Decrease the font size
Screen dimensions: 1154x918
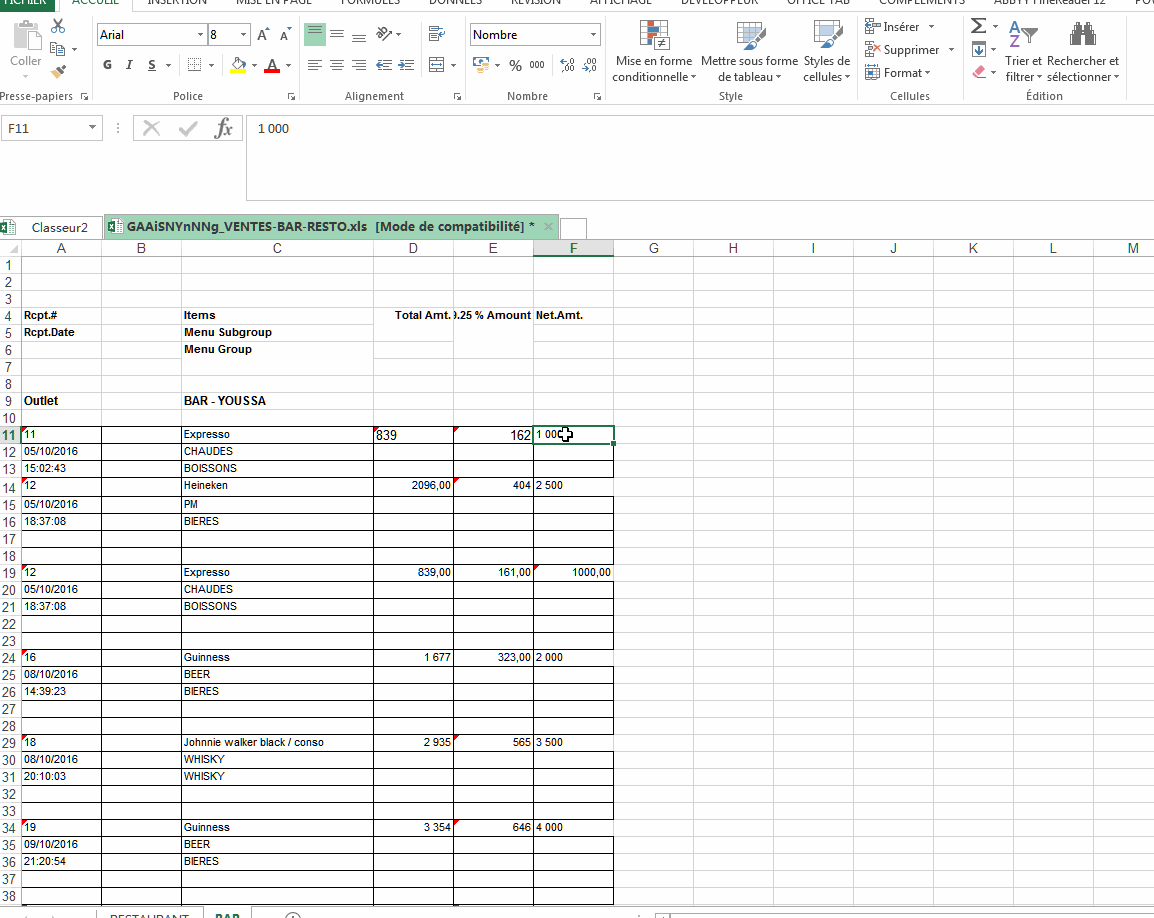[286, 35]
